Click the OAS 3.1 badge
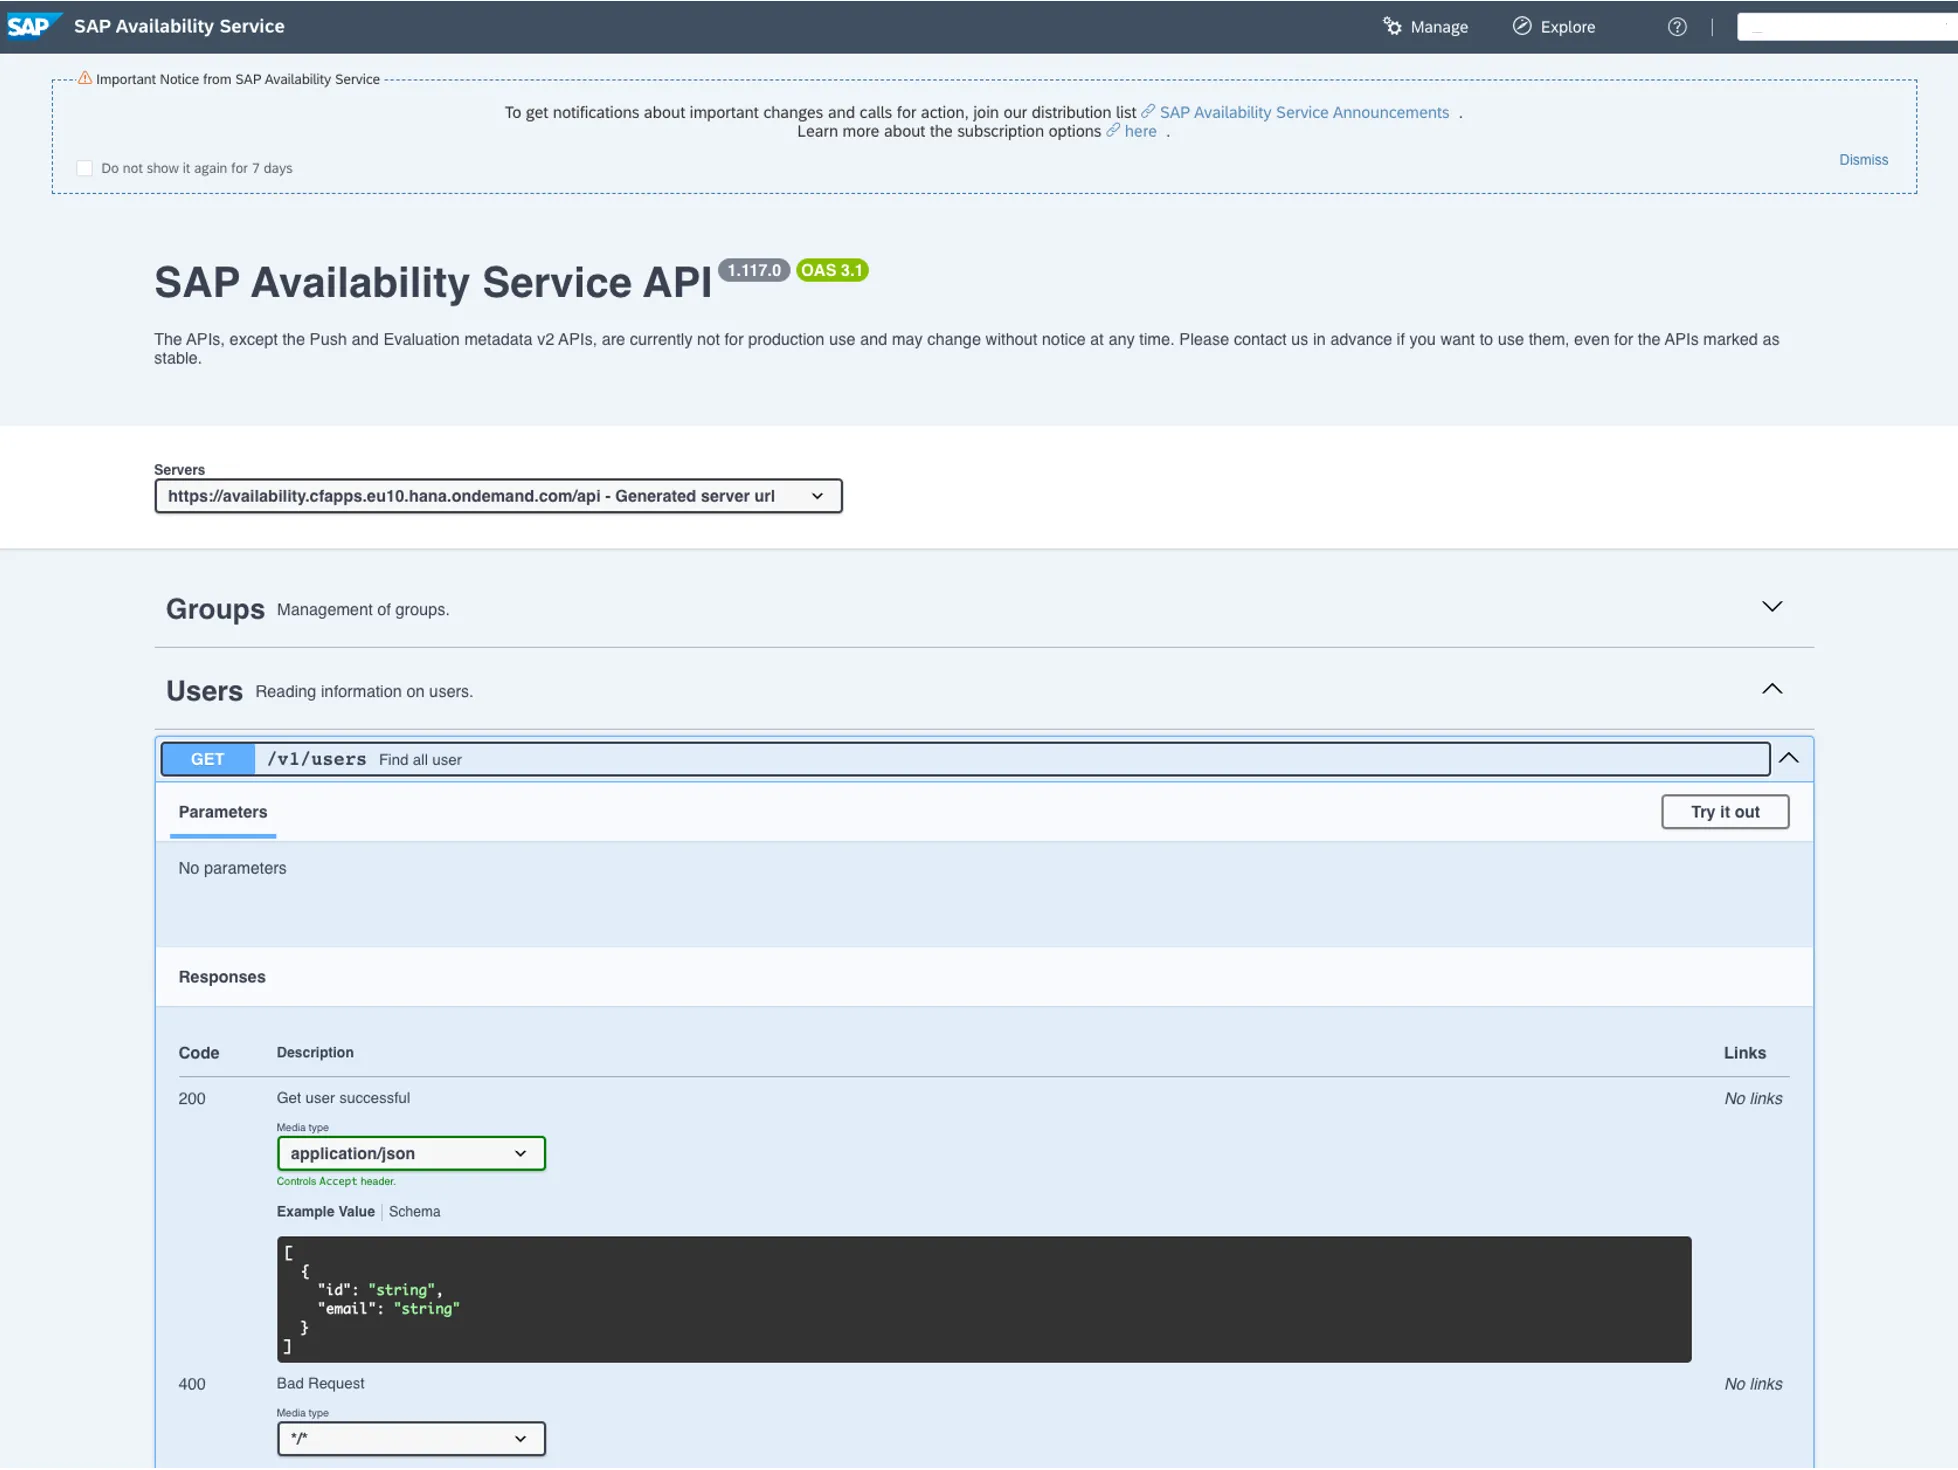1958x1470 pixels. pos(831,270)
